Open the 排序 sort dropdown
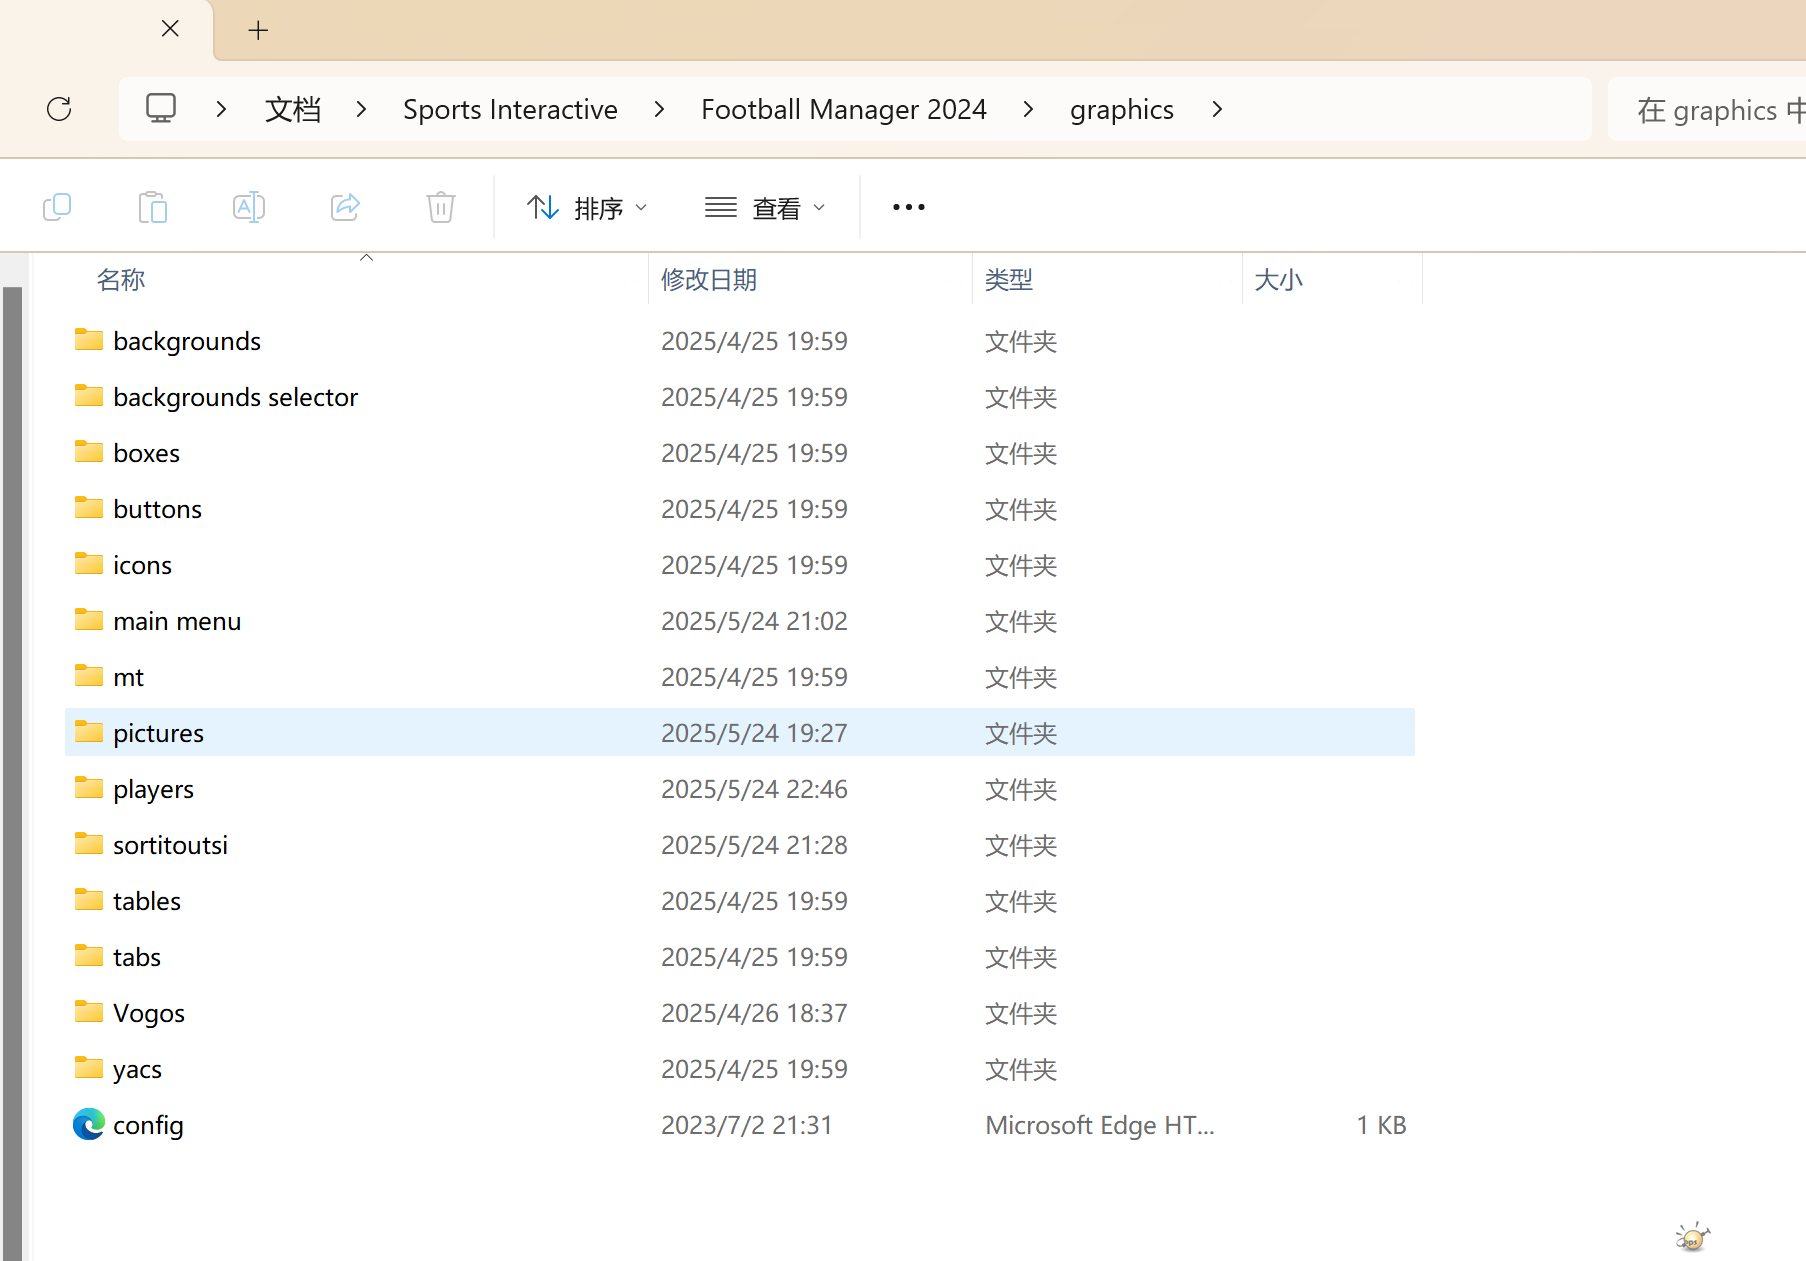This screenshot has height=1261, width=1806. pos(587,208)
